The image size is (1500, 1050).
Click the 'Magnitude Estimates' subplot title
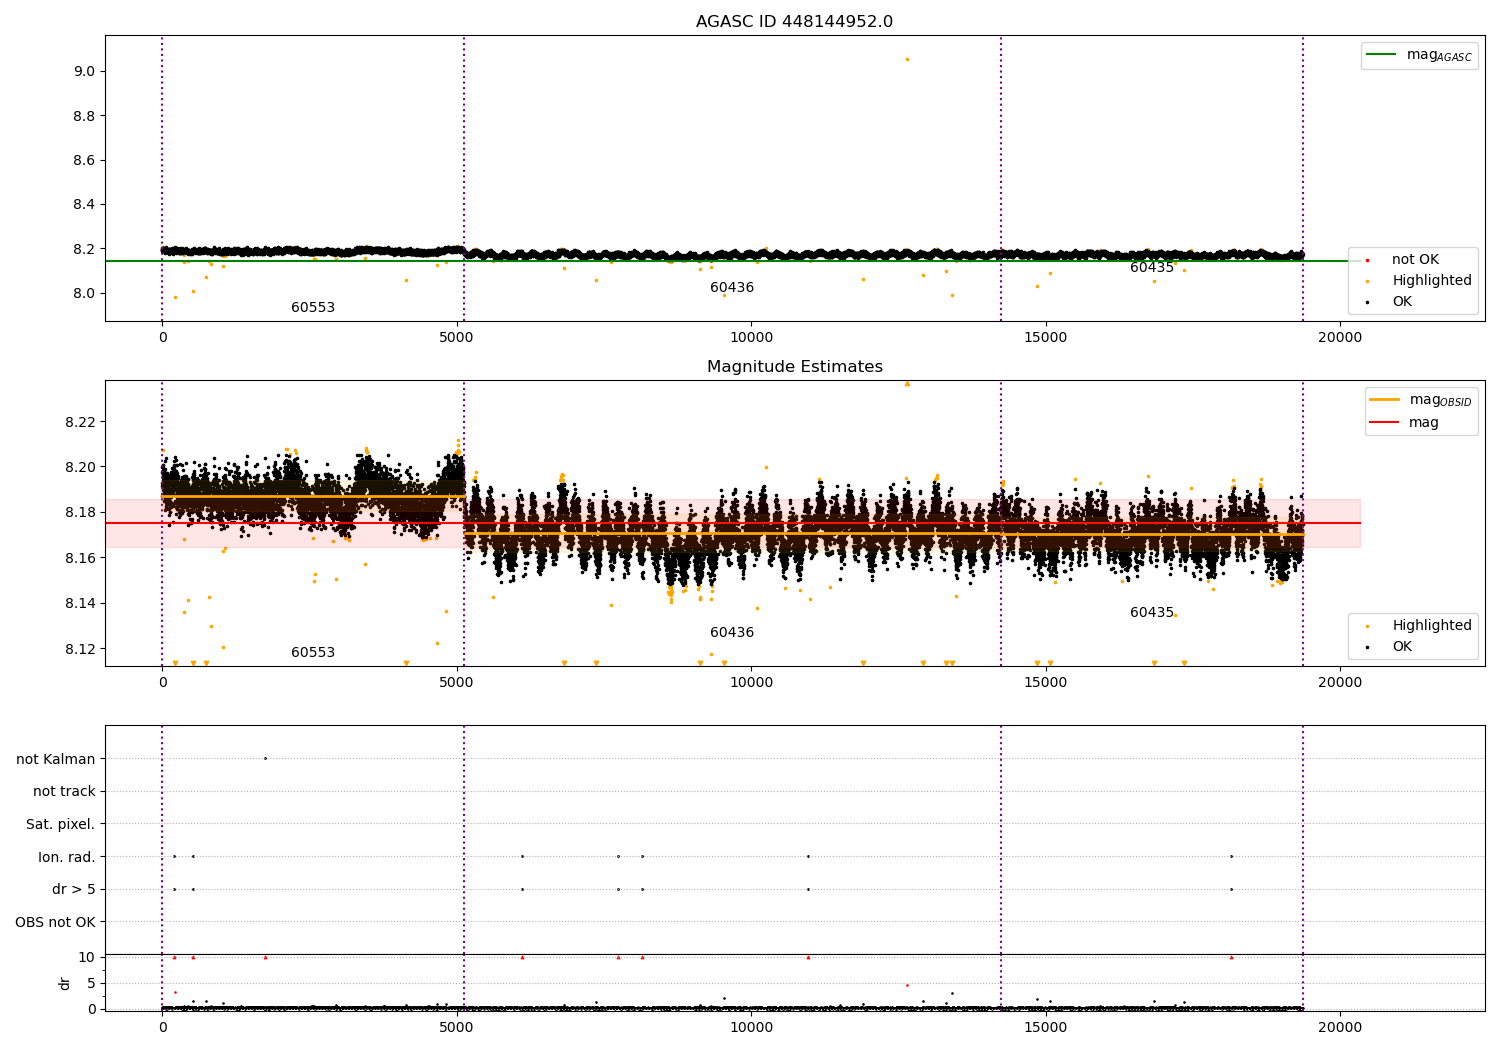[794, 367]
